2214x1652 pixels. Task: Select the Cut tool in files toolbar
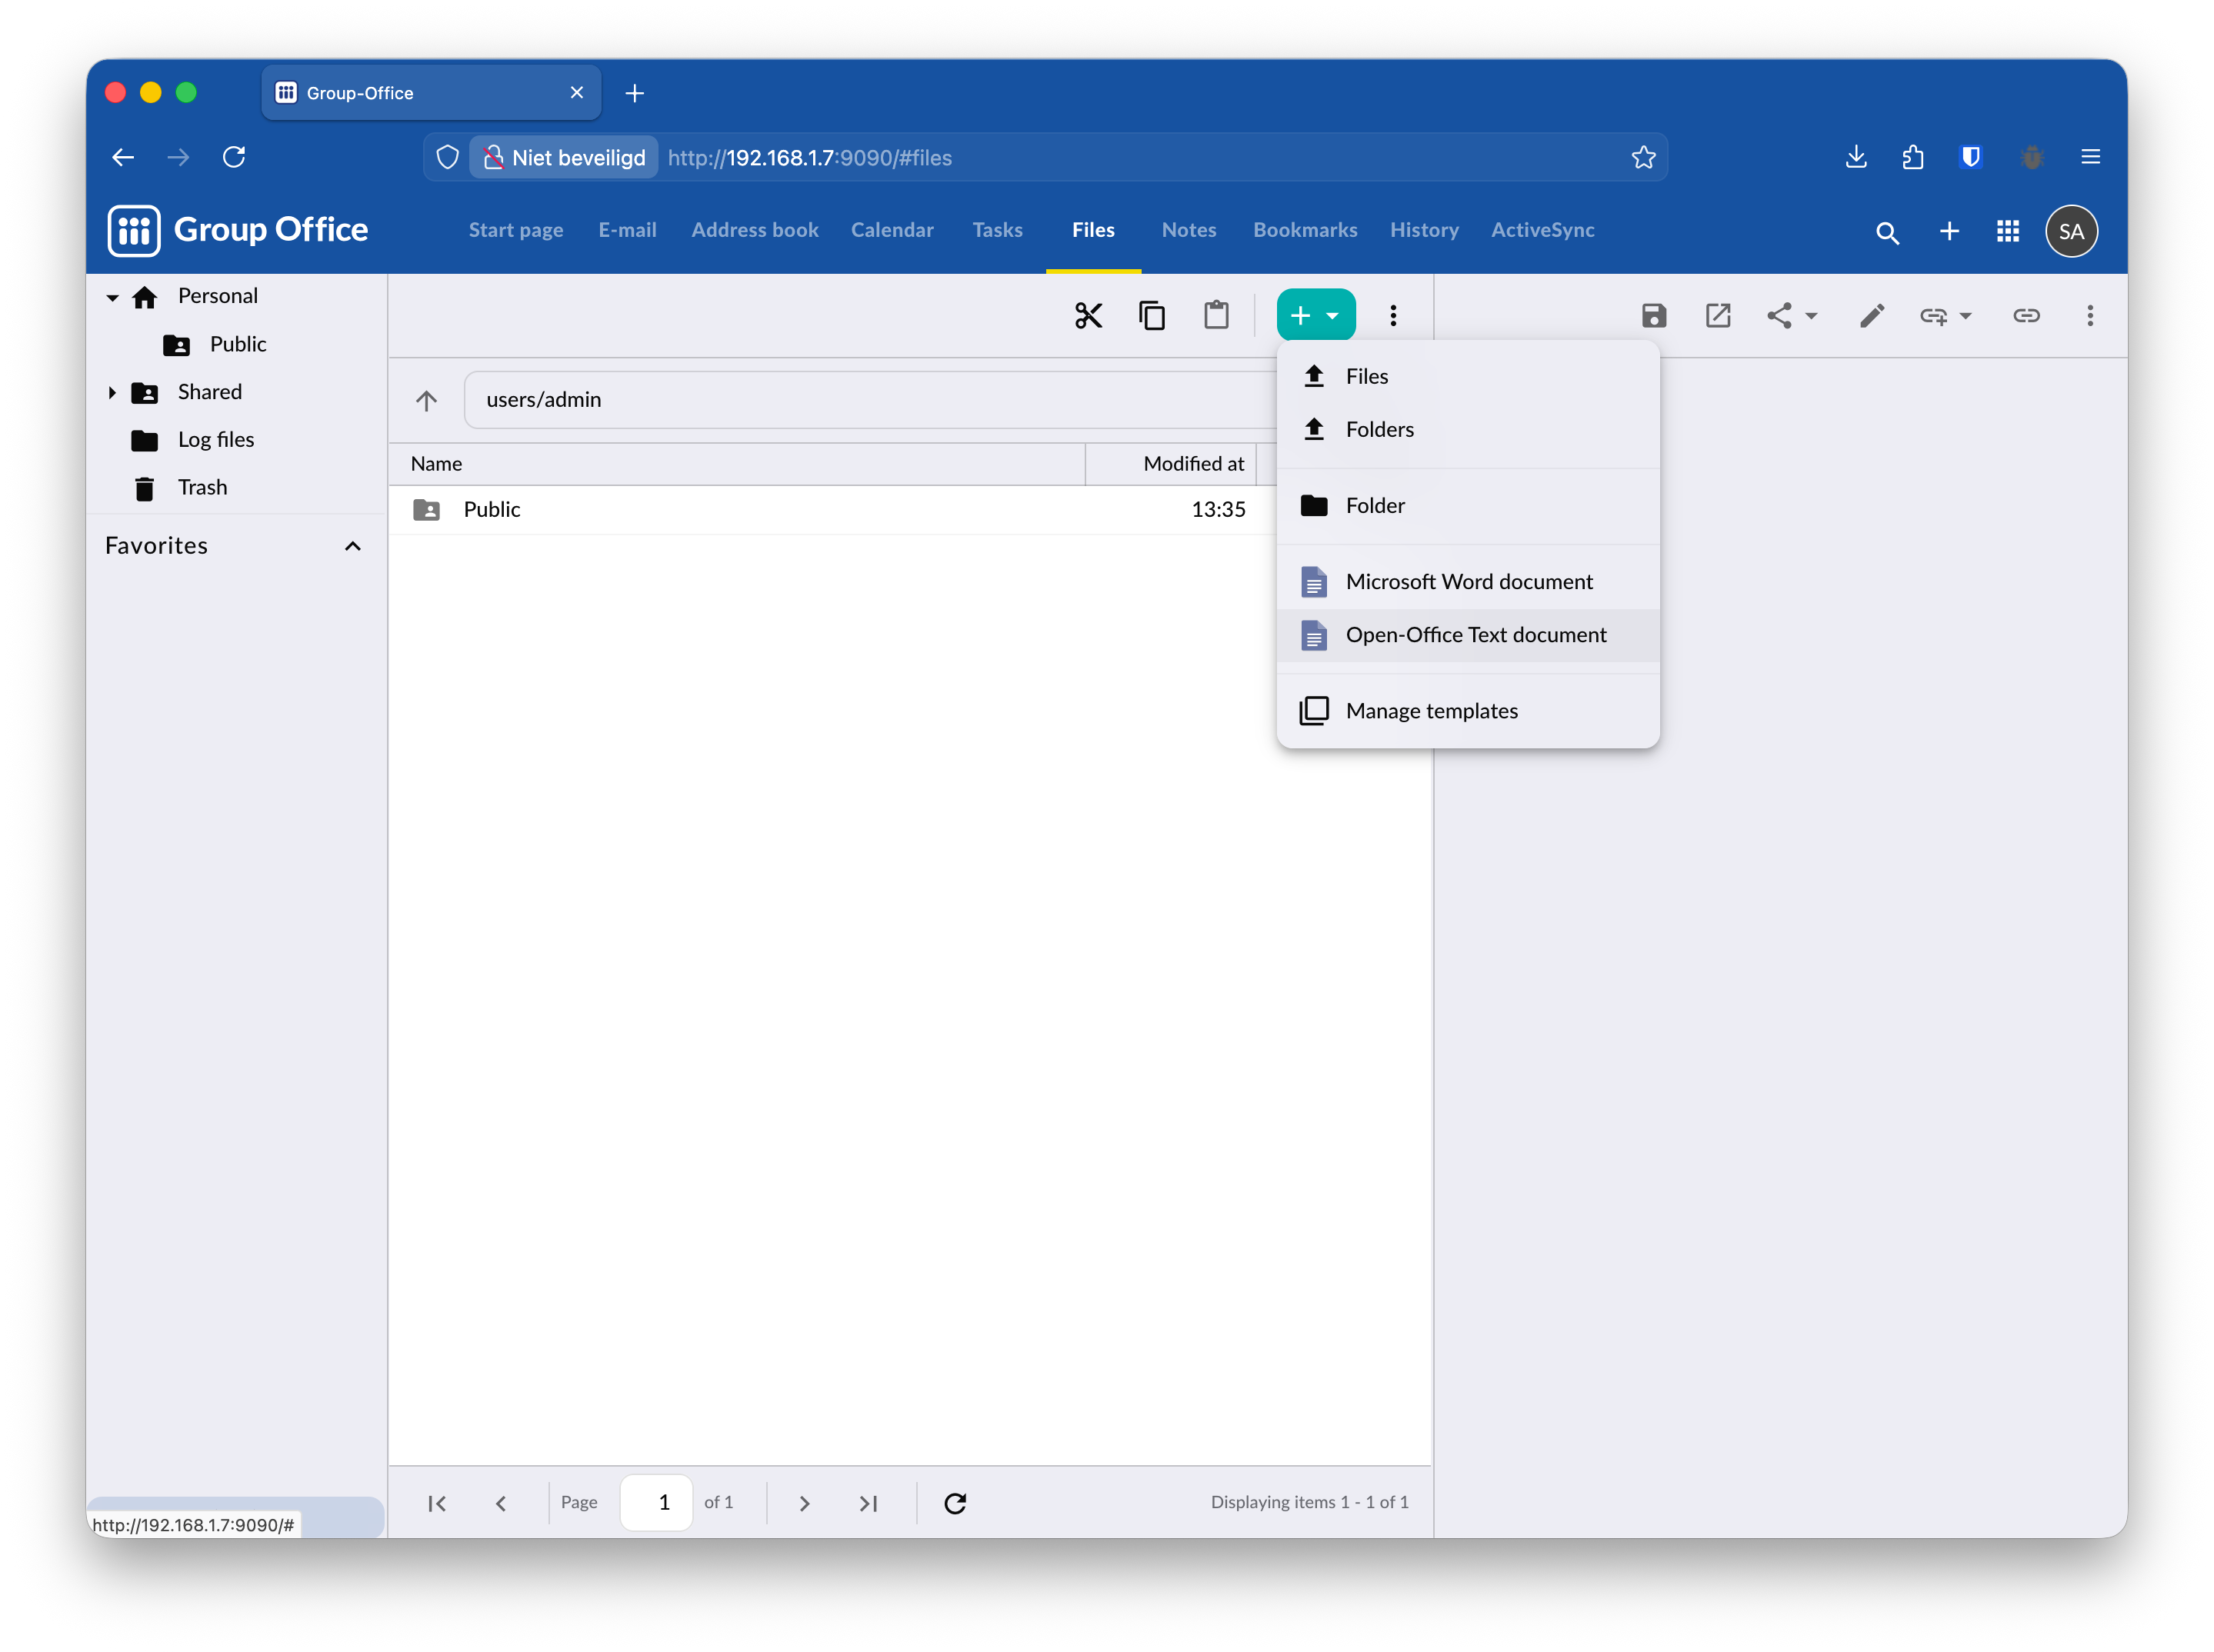tap(1088, 314)
